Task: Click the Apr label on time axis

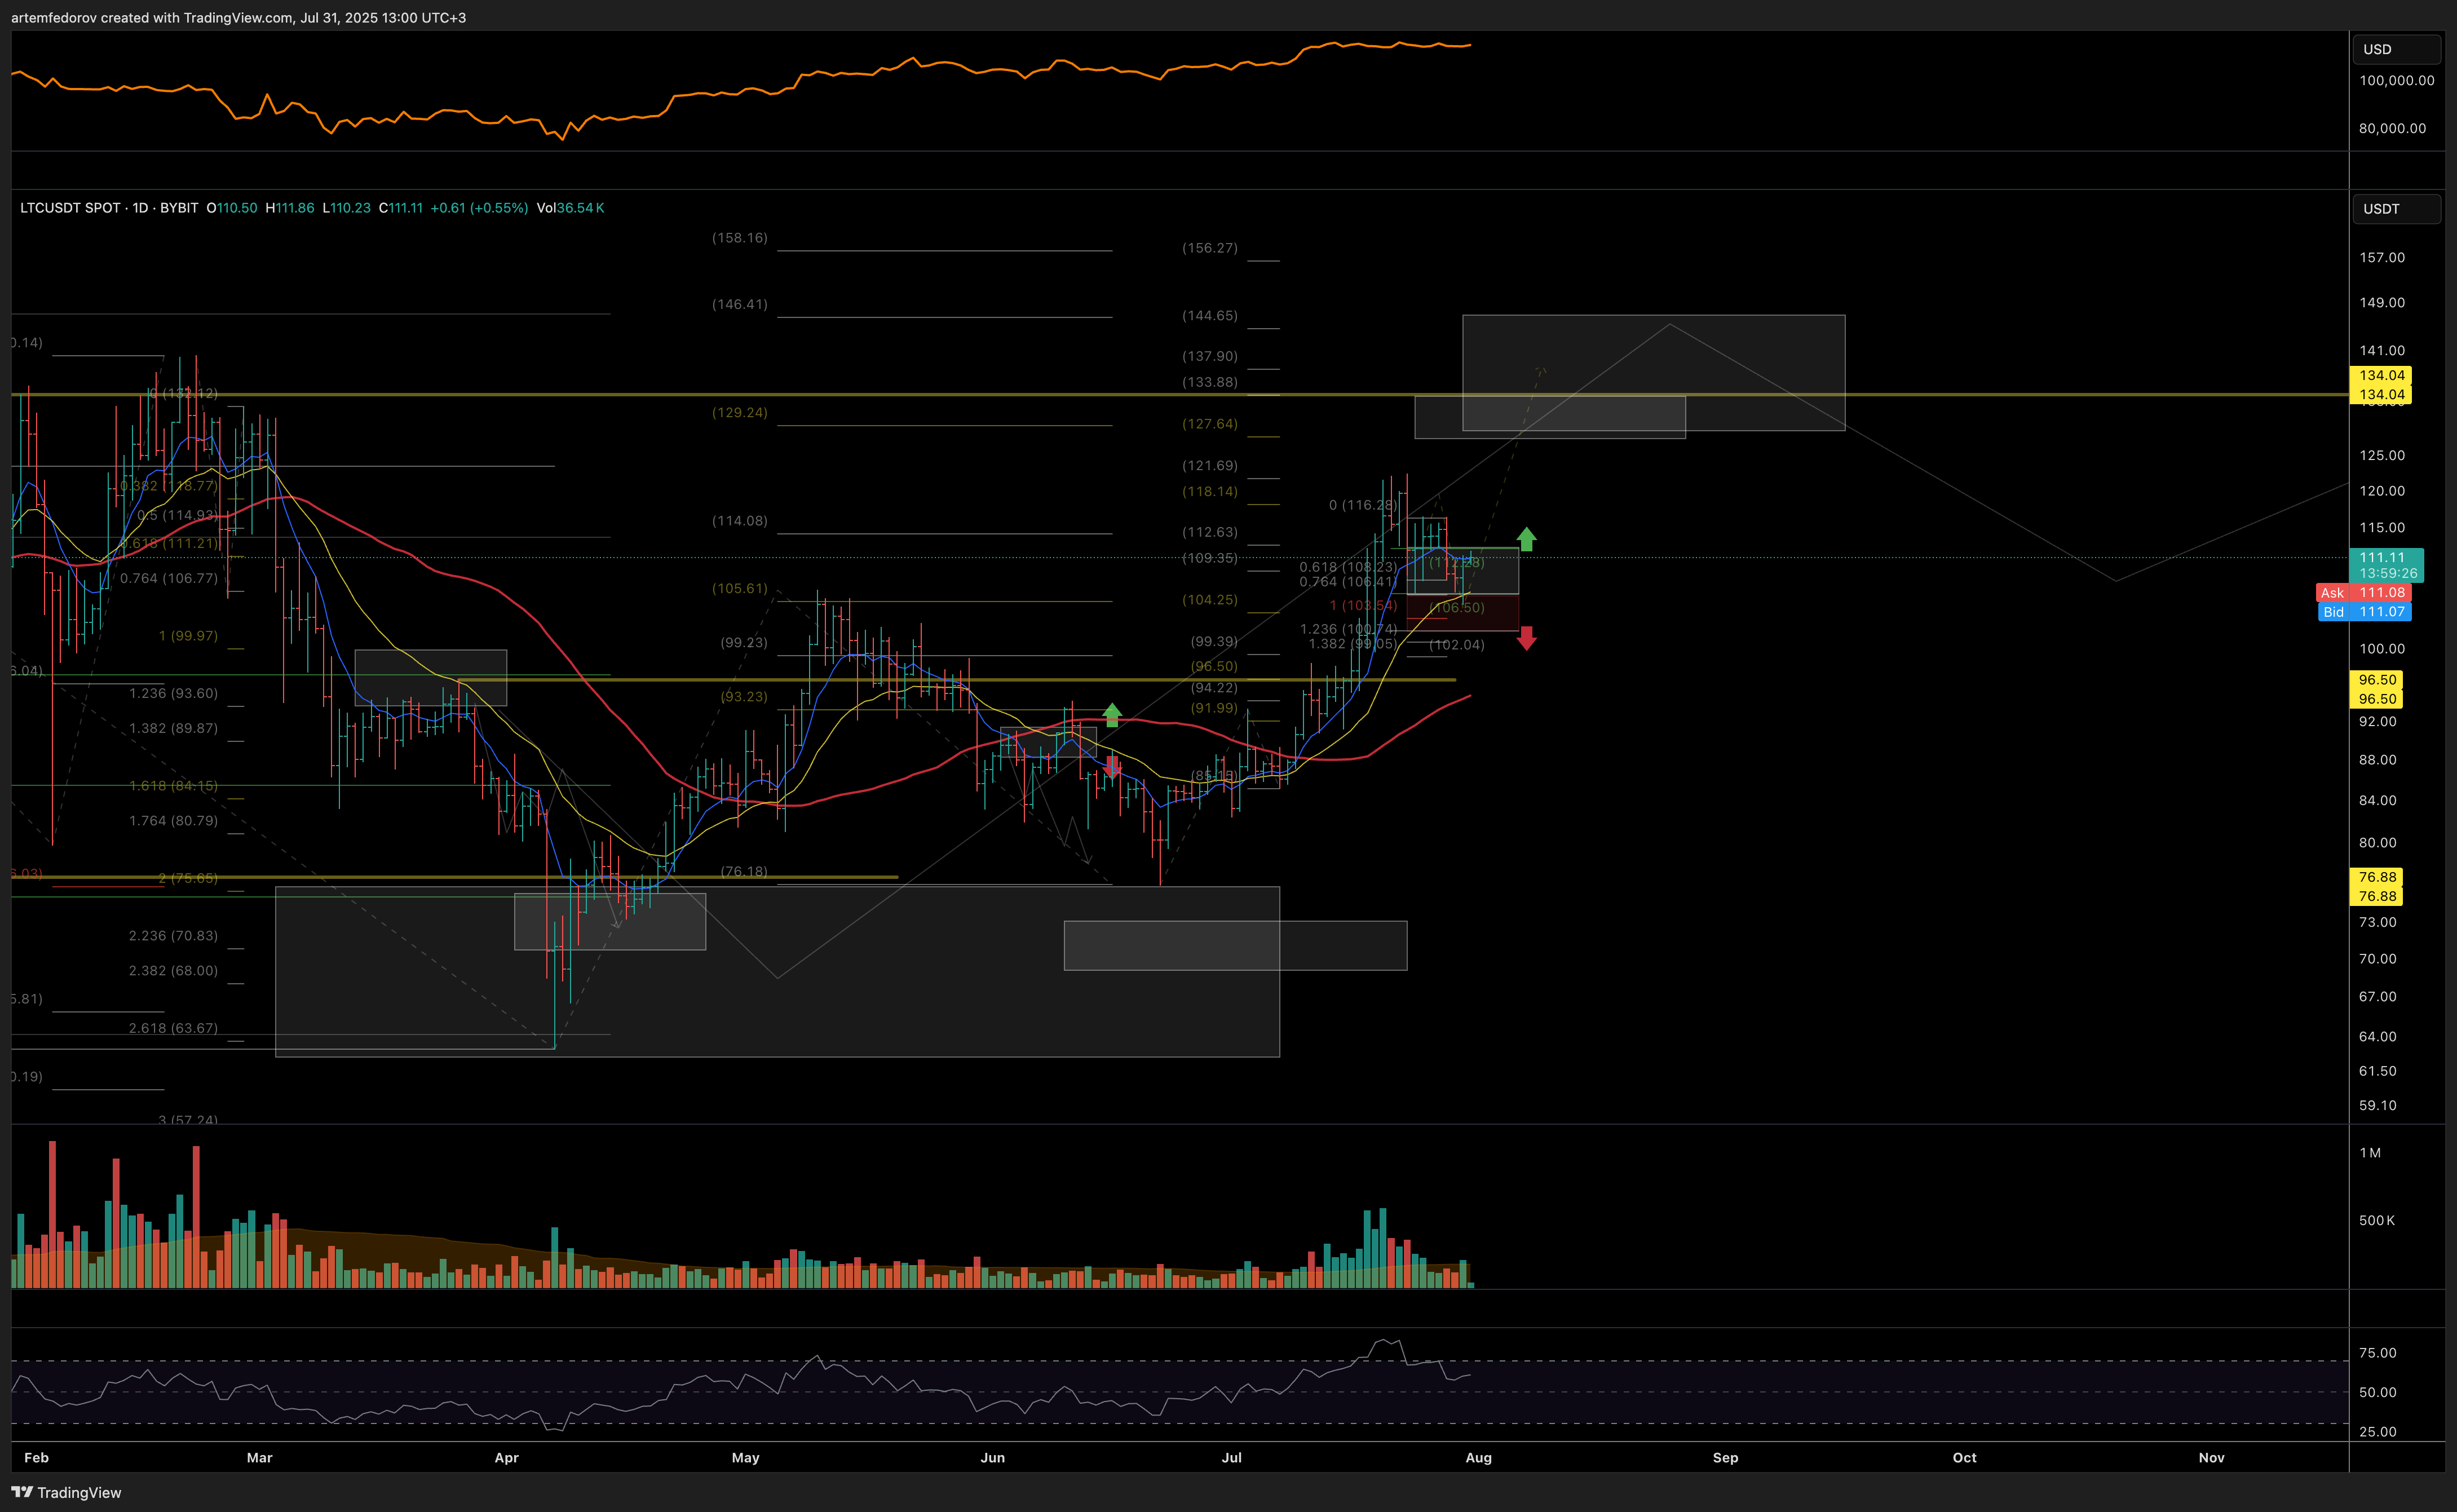Action: [506, 1457]
